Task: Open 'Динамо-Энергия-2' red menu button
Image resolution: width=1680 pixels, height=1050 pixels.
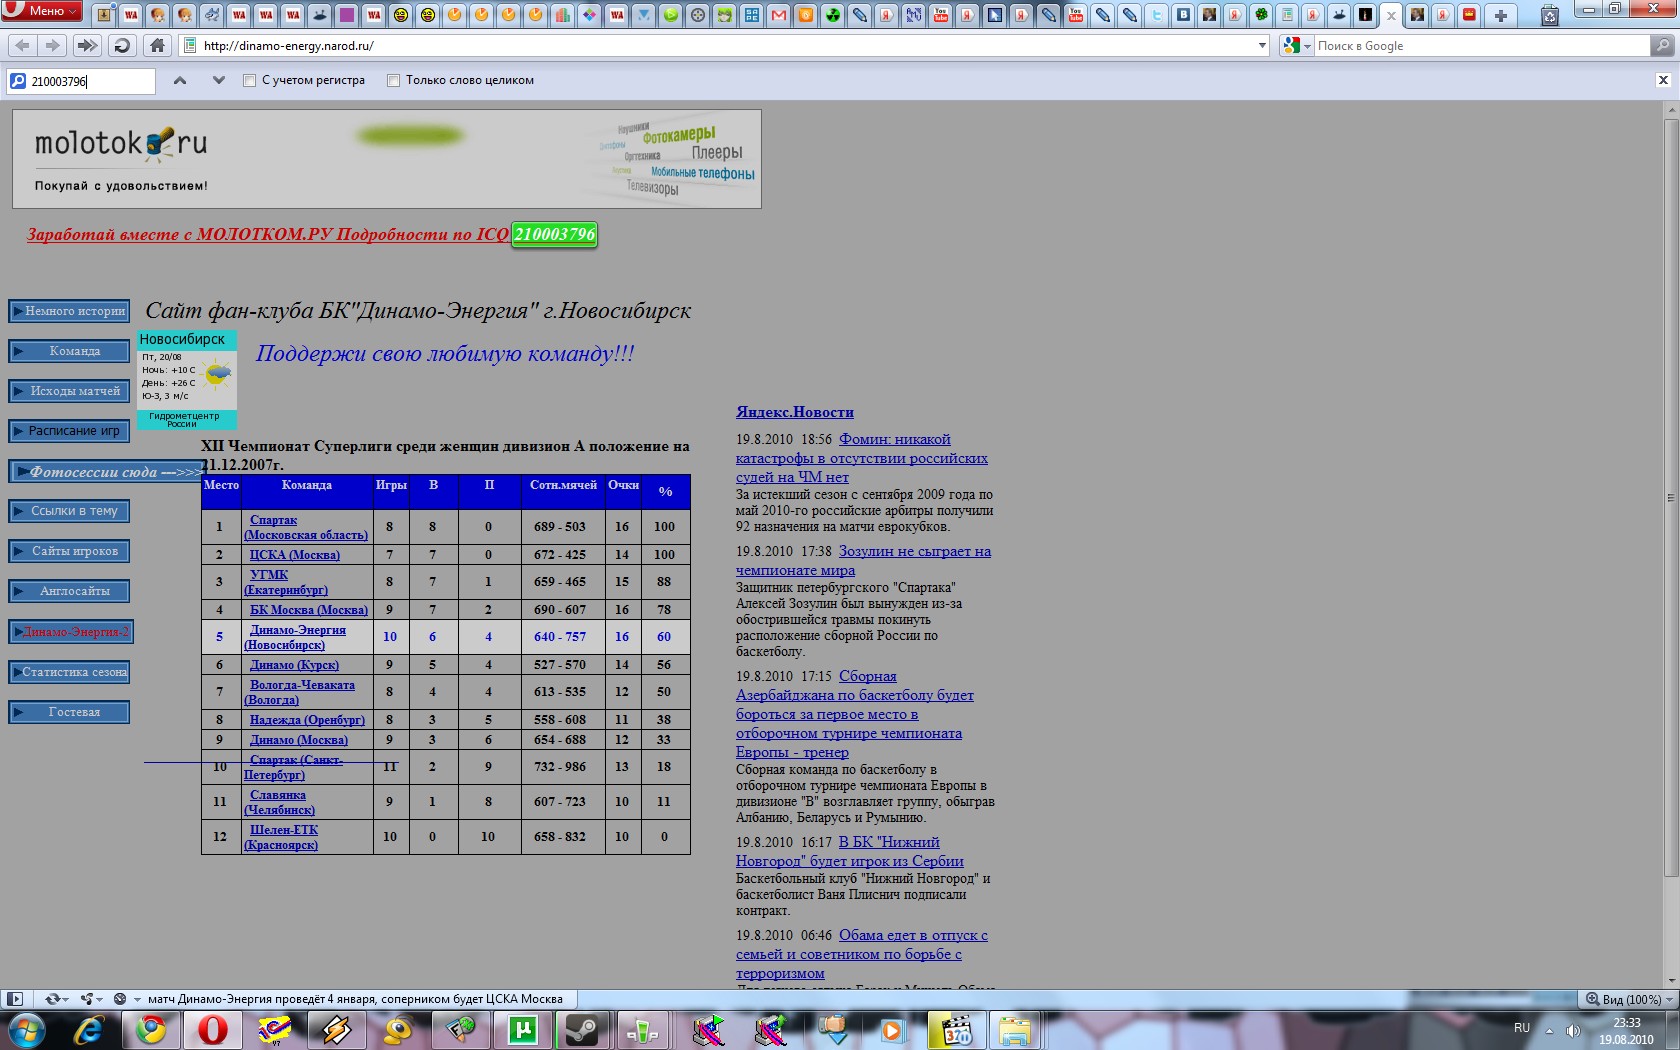Action: [70, 632]
